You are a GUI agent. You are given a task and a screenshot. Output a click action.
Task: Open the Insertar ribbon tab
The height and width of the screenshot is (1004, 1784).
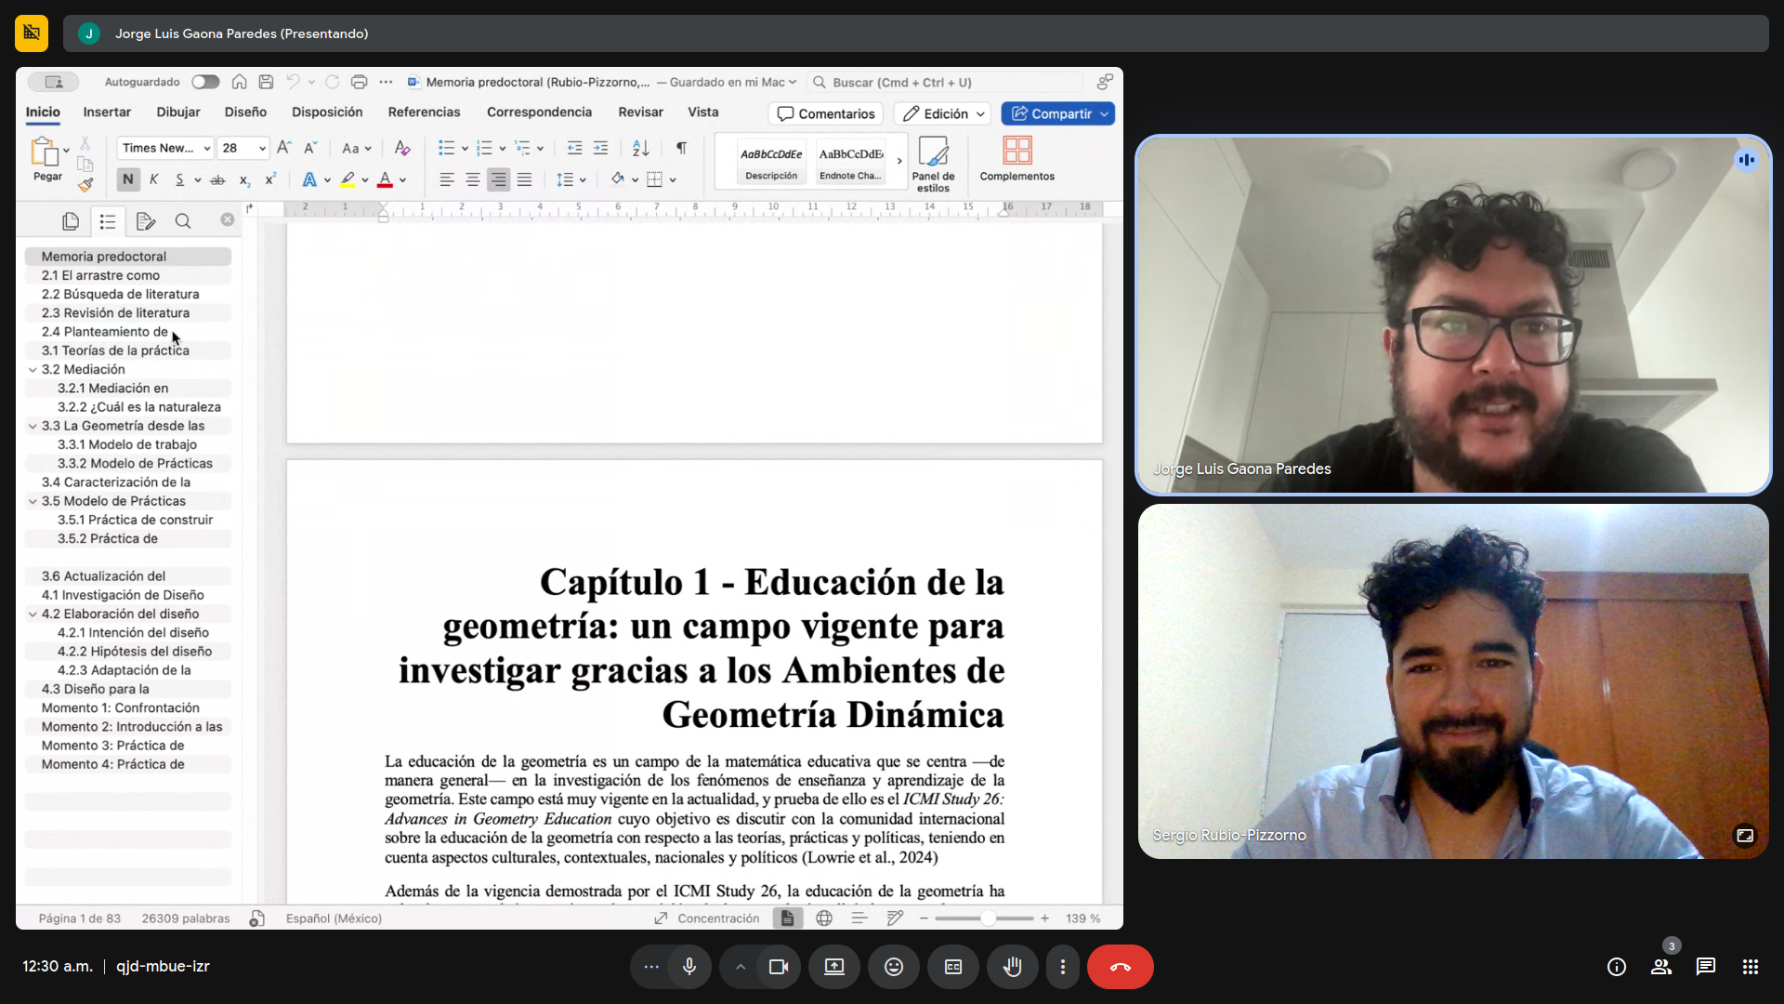pos(107,112)
